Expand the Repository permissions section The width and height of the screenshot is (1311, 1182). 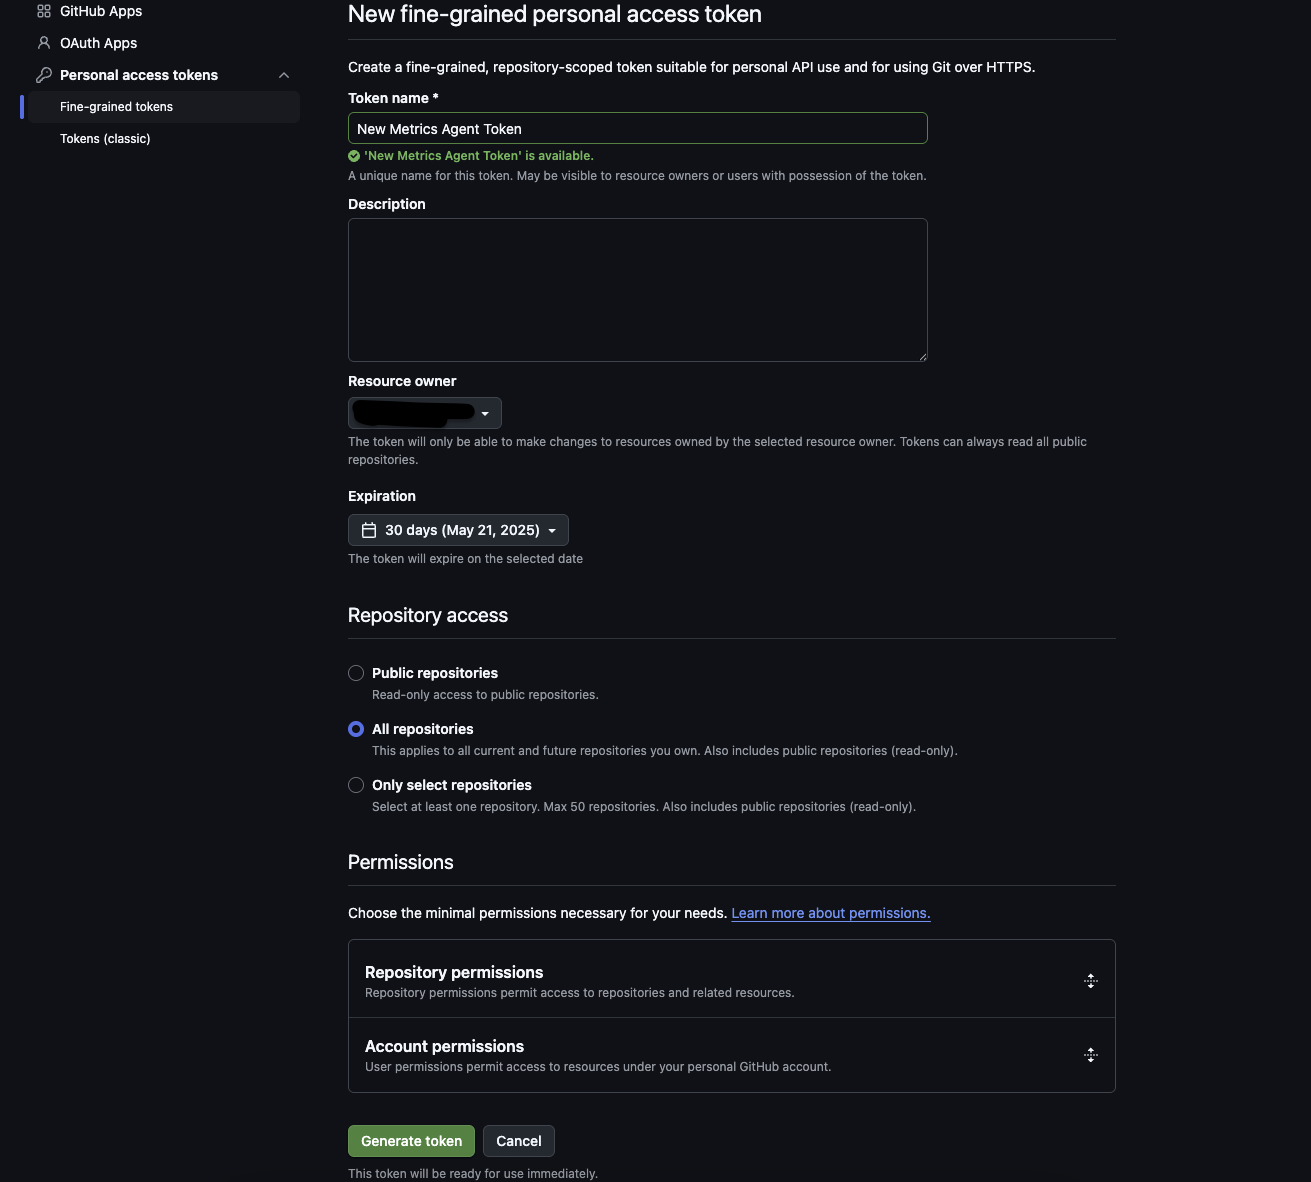coord(732,980)
